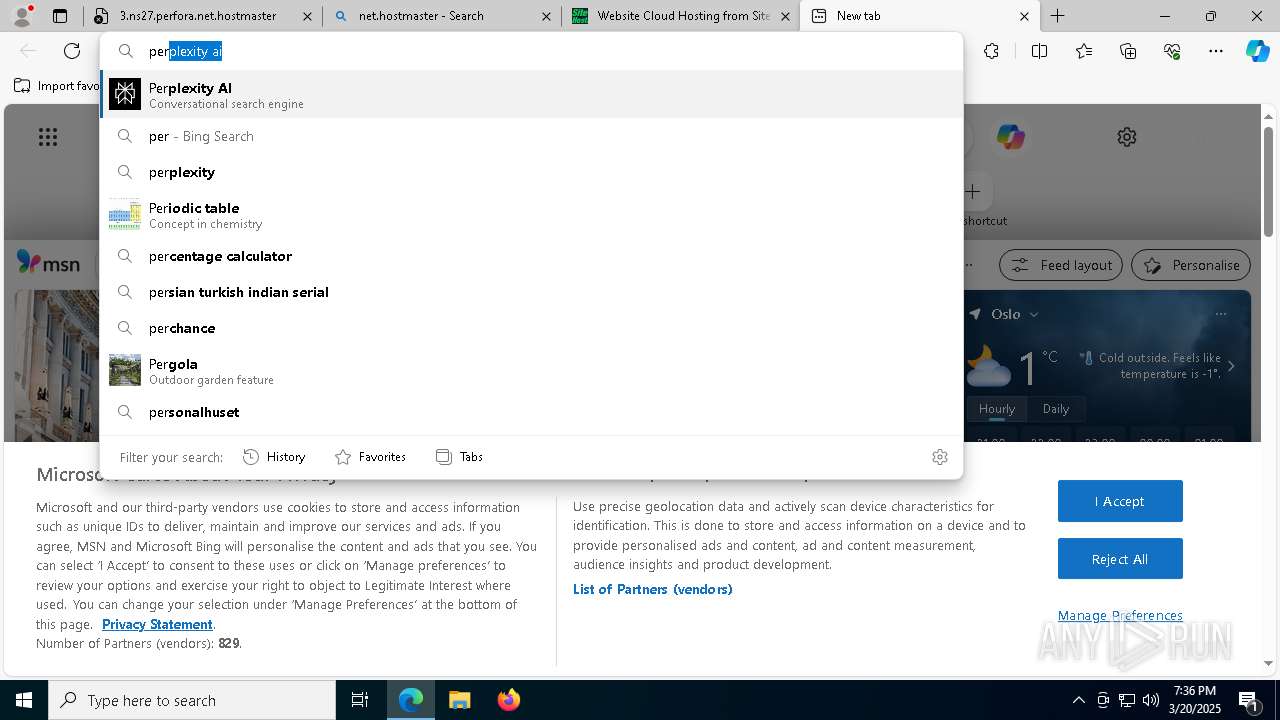Close the New tab tab
The image size is (1280, 720).
point(1024,16)
